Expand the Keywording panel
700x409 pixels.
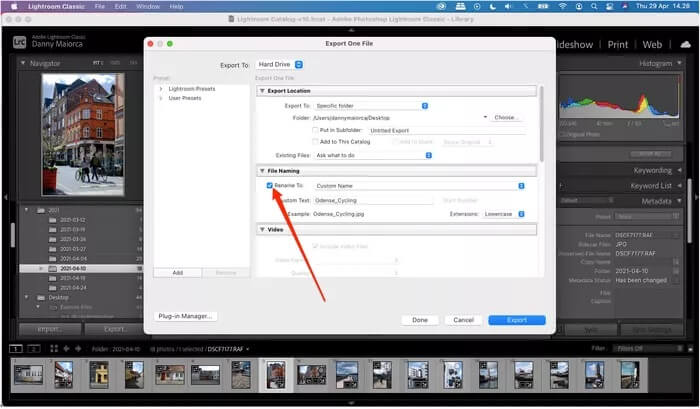click(x=679, y=170)
